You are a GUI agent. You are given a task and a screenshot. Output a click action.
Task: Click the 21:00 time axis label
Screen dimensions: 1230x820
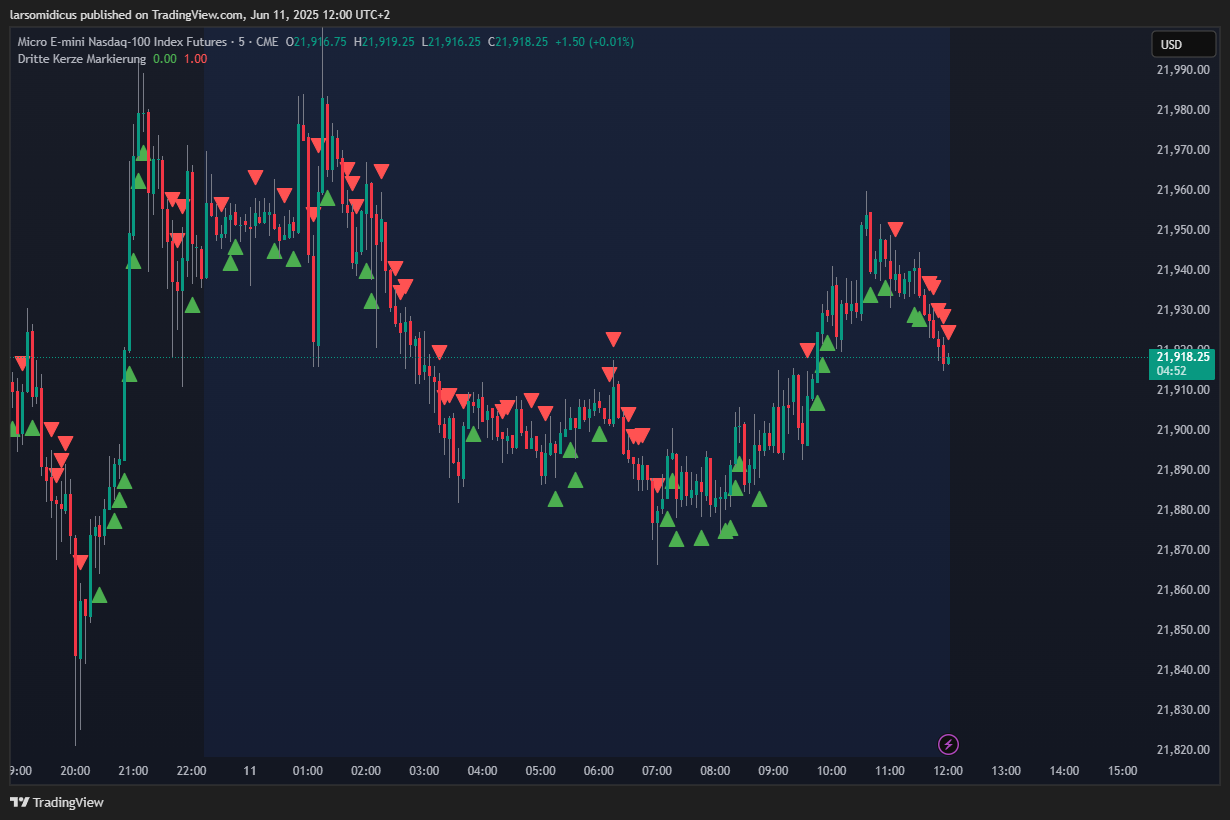click(133, 771)
